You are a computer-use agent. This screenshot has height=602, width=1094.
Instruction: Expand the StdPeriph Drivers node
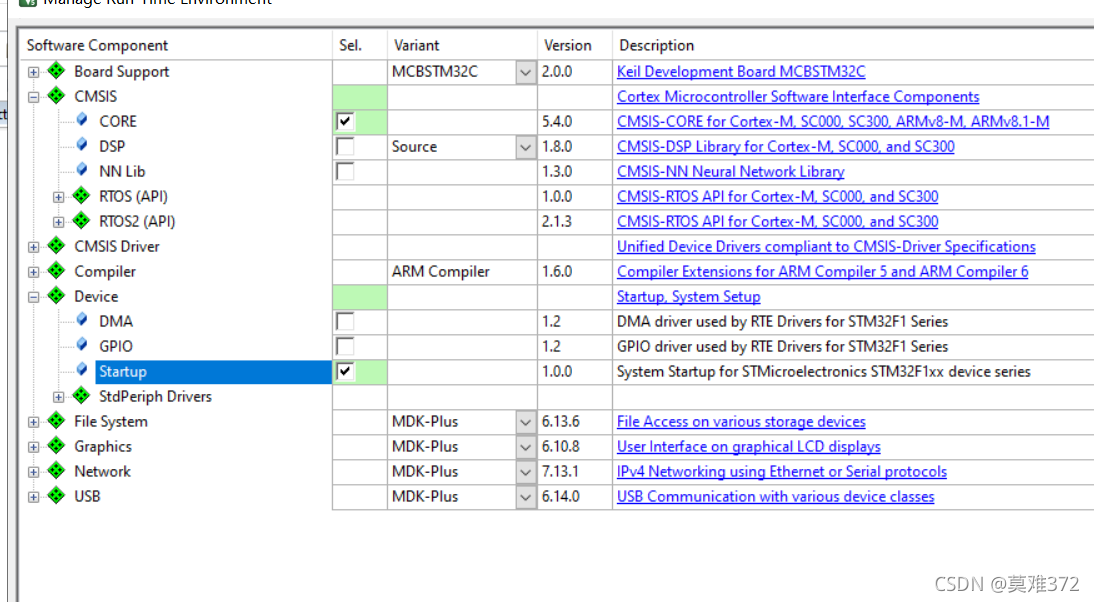(59, 398)
